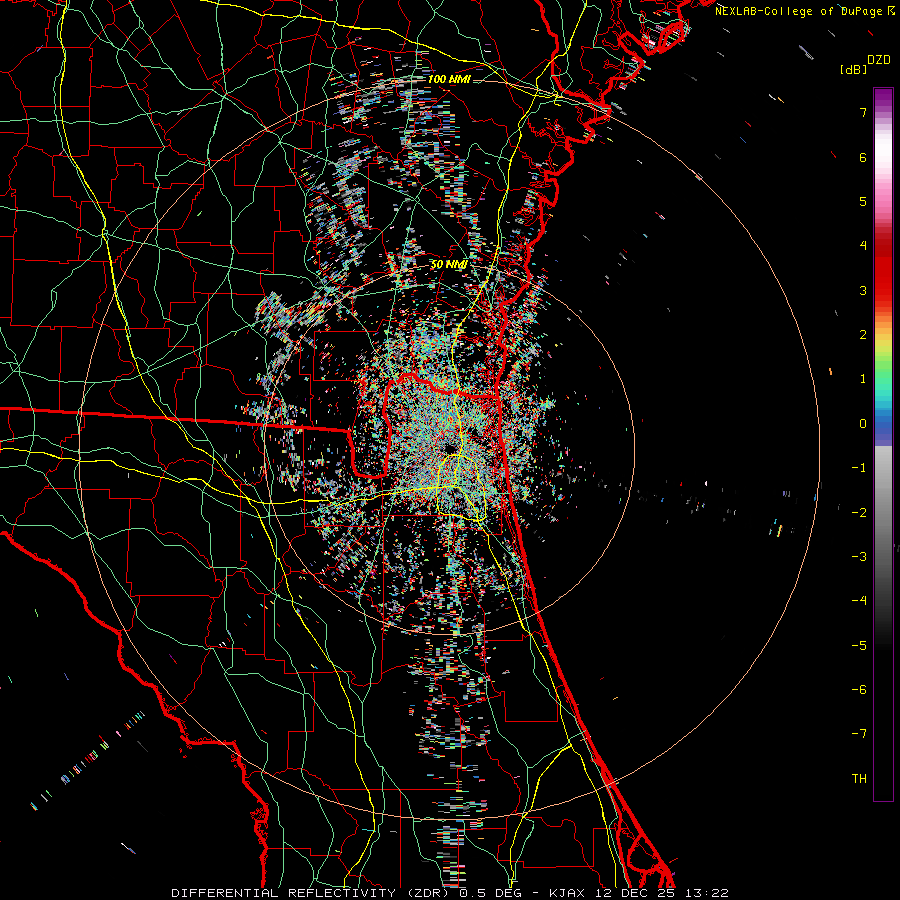Click the -4 value on the scale
Viewport: 900px width, 900px height.
(859, 601)
